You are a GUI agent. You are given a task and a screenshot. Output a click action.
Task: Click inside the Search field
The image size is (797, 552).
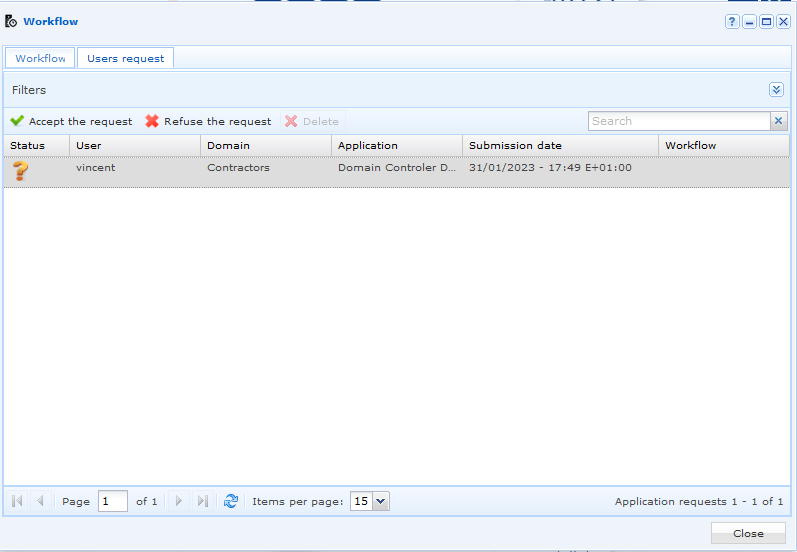[679, 121]
